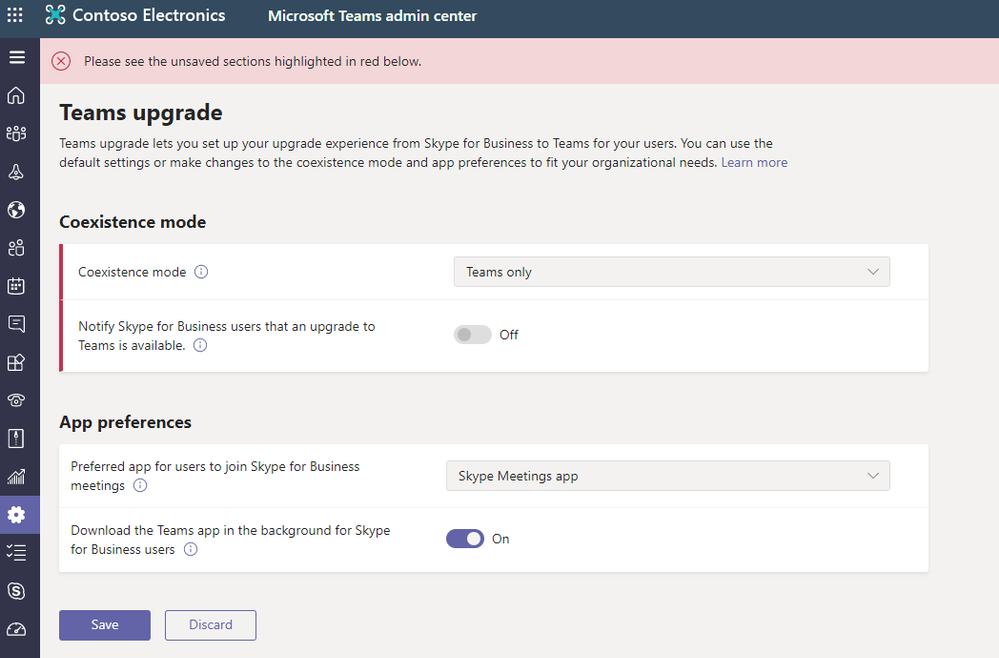Image resolution: width=999 pixels, height=658 pixels.
Task: Turn off Download Teams app in background
Action: [x=465, y=539]
